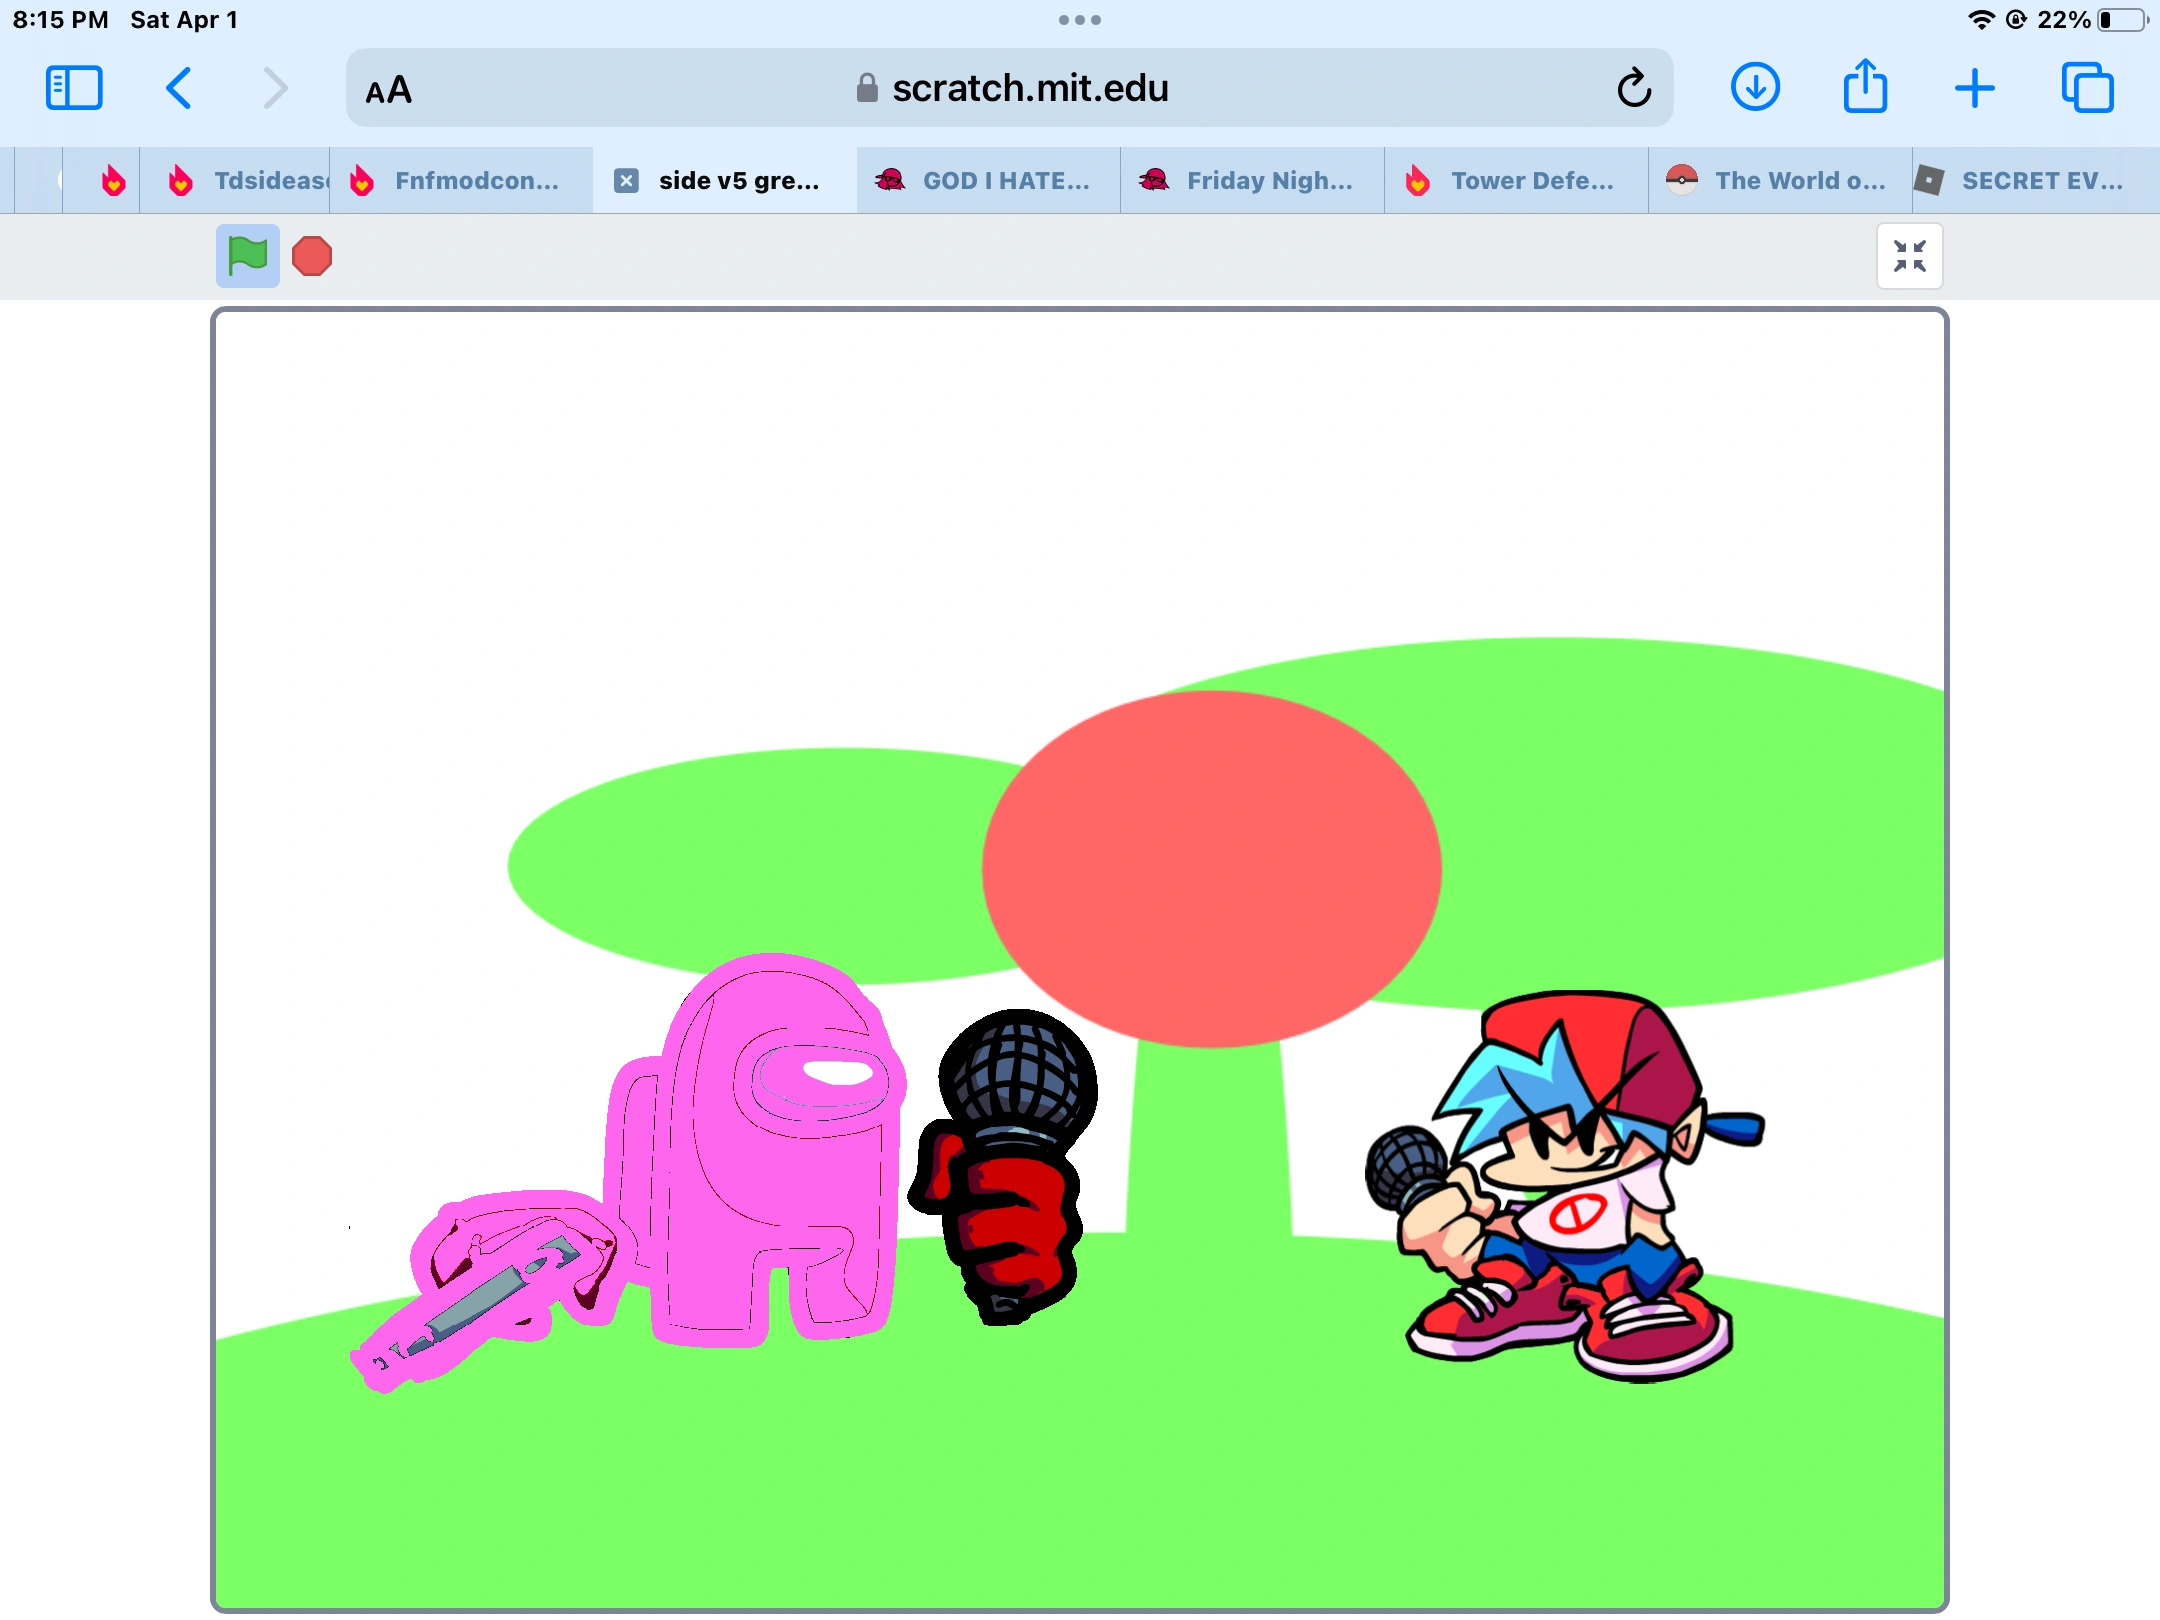The image size is (2160, 1620).
Task: Open the GOD I HATE... tab
Action: [1005, 180]
